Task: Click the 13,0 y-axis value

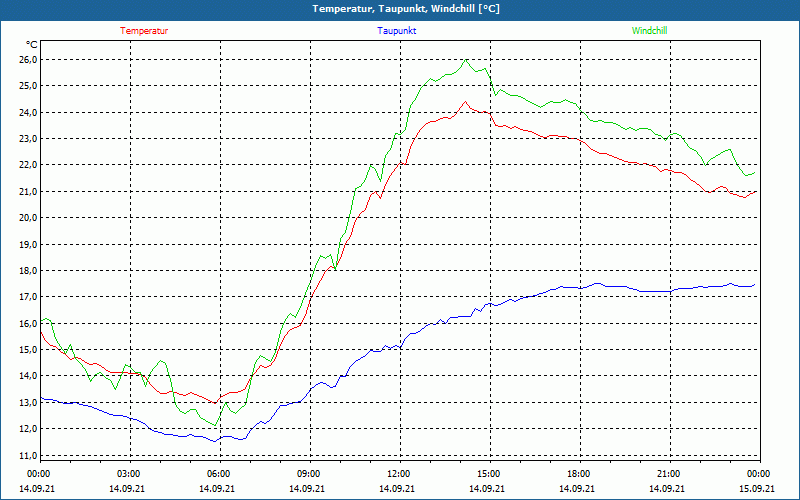Action: click(x=29, y=403)
